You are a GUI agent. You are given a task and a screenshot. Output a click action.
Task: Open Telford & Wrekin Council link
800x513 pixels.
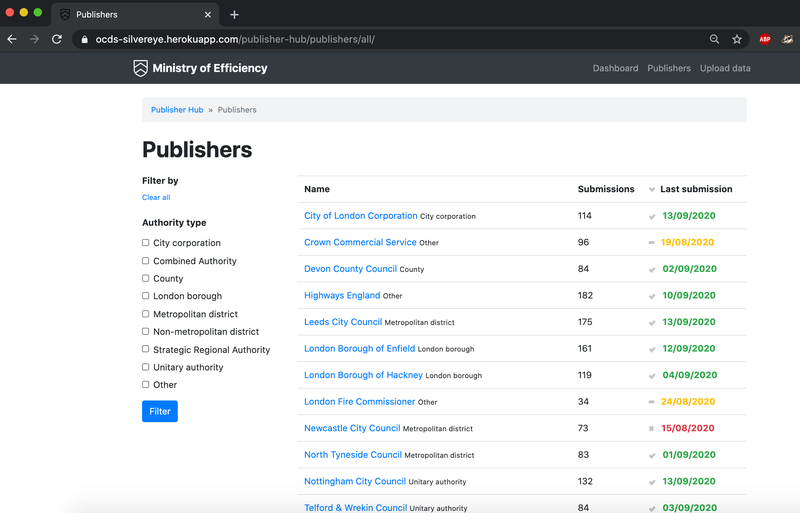pyautogui.click(x=356, y=508)
